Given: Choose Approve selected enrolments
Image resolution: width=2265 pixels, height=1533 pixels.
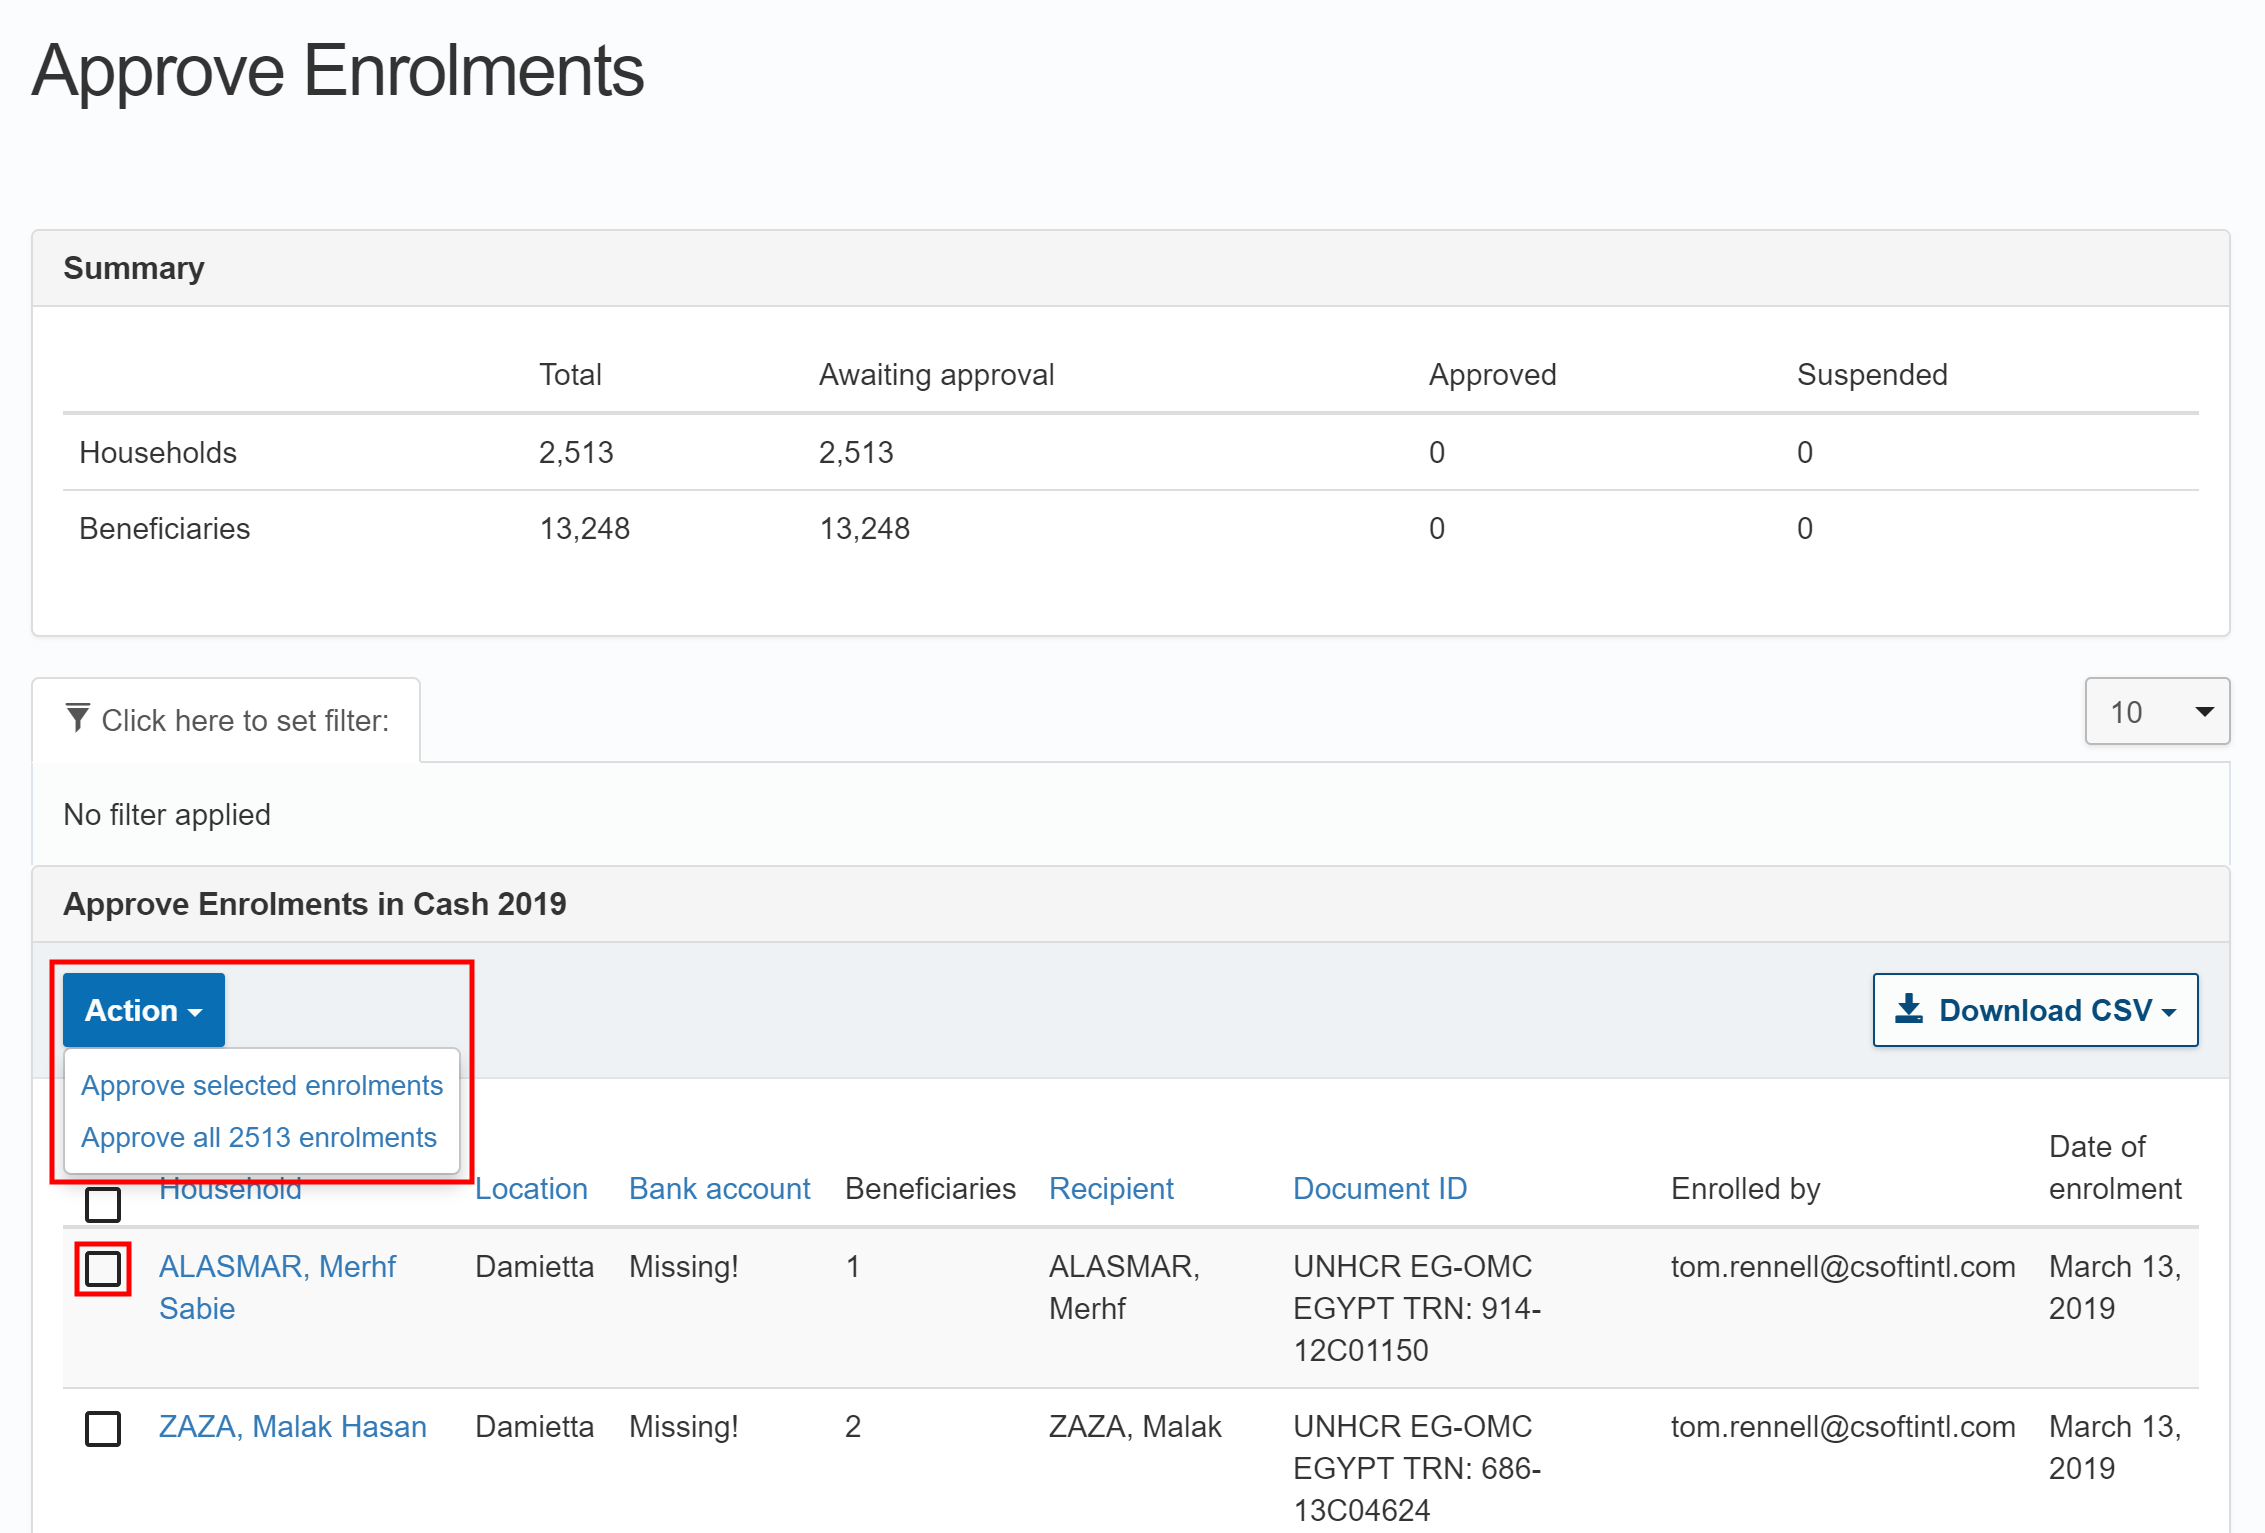Looking at the screenshot, I should pos(261,1085).
